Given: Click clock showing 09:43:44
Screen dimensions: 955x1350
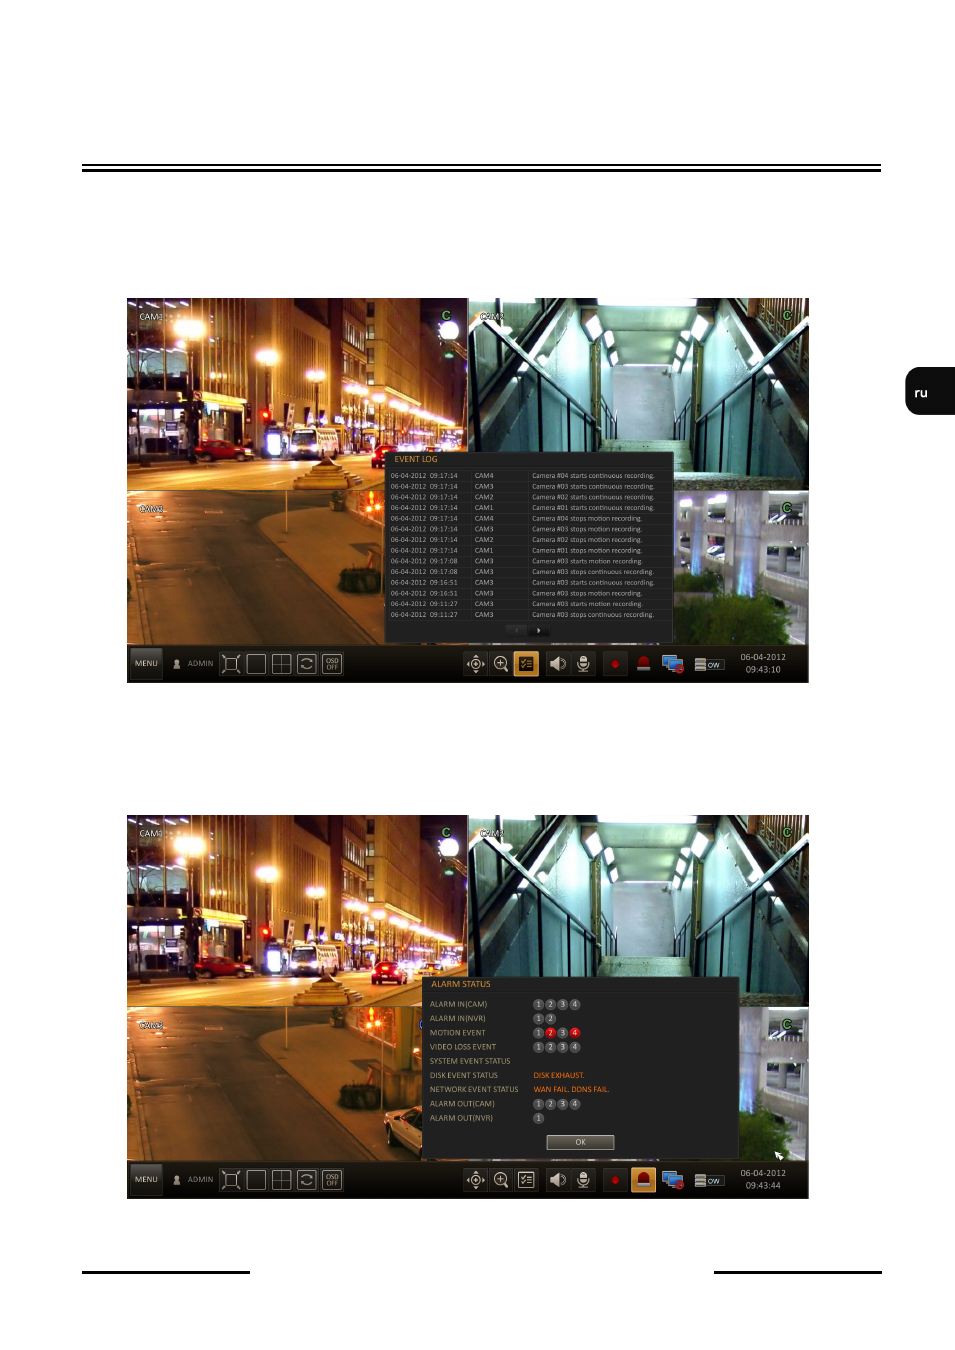Looking at the screenshot, I should pyautogui.click(x=763, y=1186).
